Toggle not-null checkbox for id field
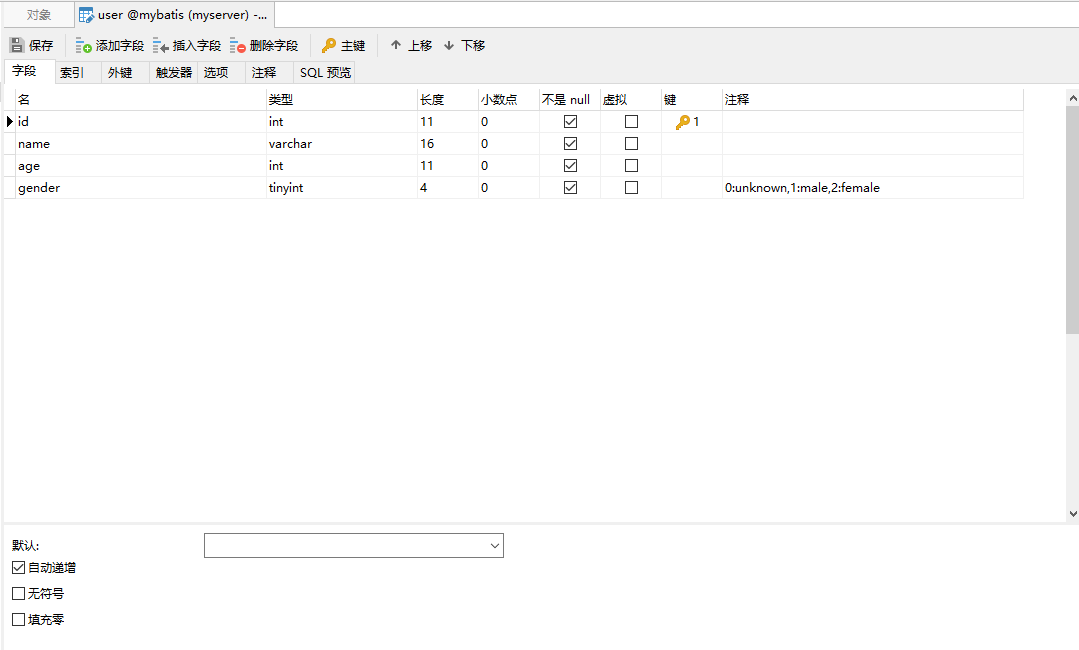Image resolution: width=1079 pixels, height=650 pixels. pyautogui.click(x=570, y=122)
